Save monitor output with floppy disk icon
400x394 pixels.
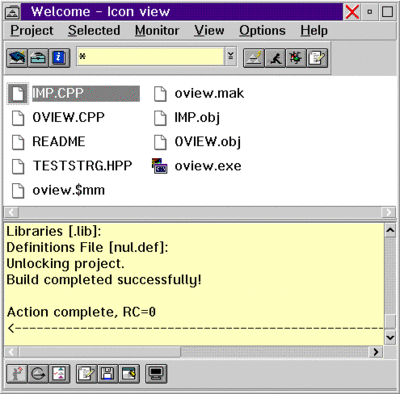point(107,374)
